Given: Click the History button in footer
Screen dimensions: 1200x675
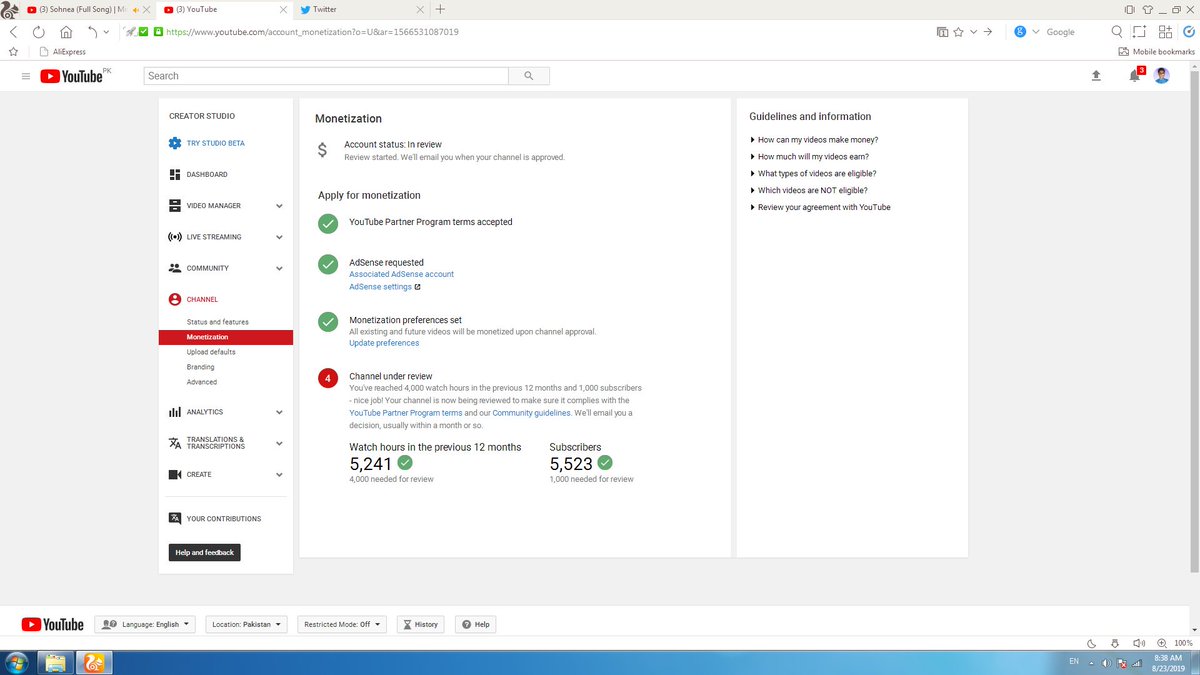Looking at the screenshot, I should [x=420, y=624].
